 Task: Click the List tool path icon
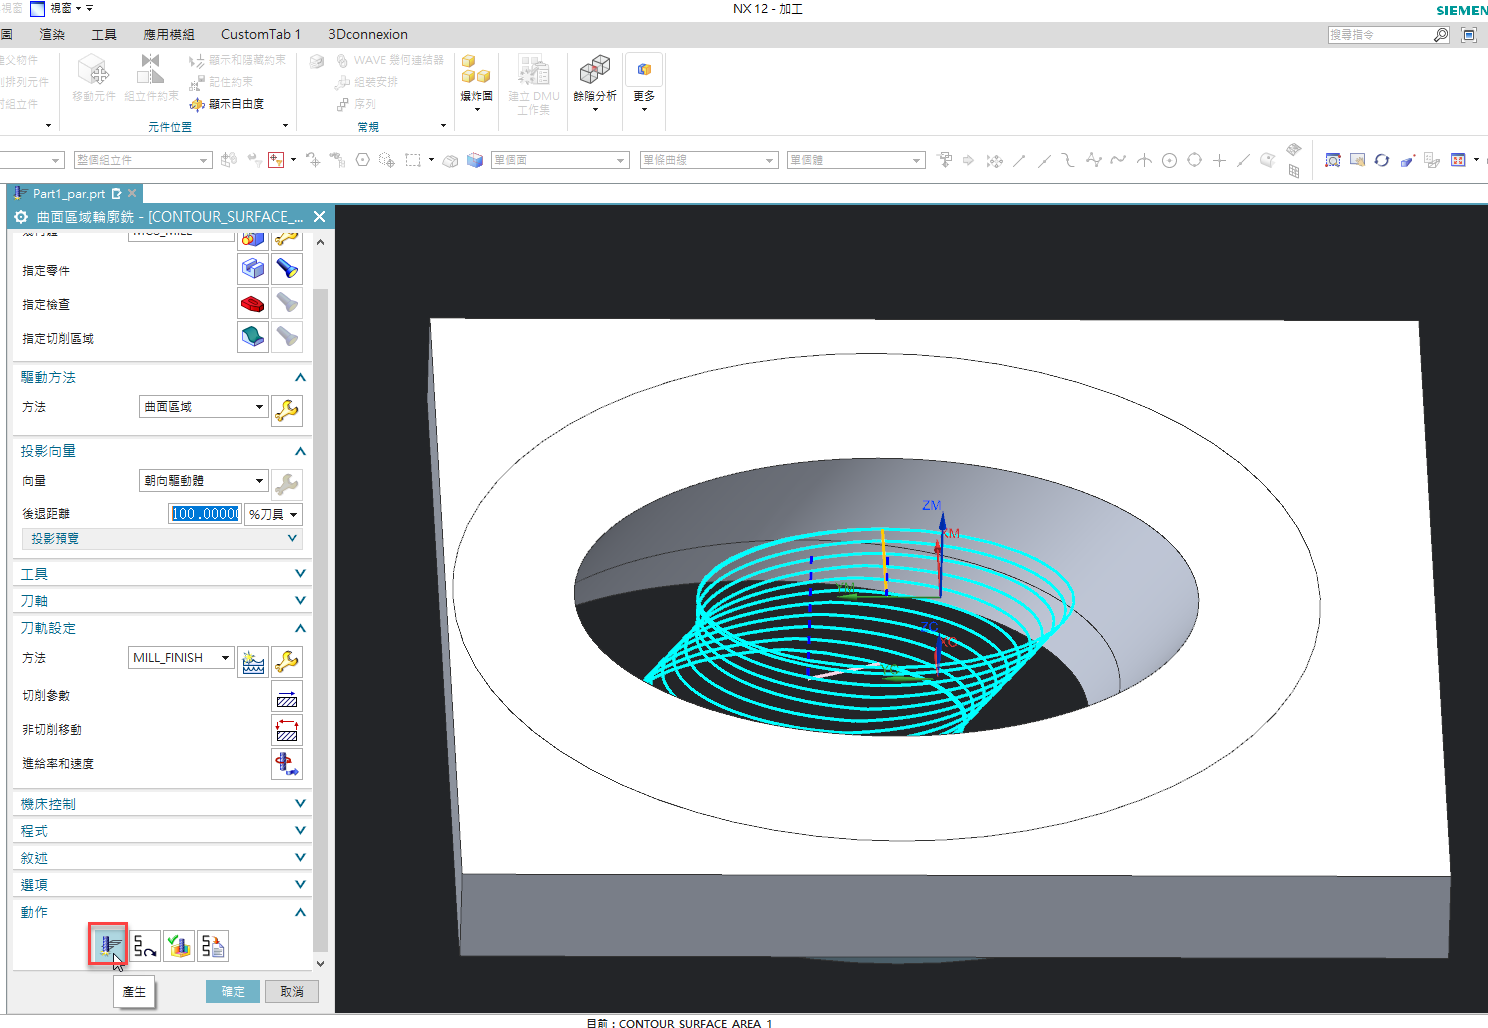tap(213, 946)
